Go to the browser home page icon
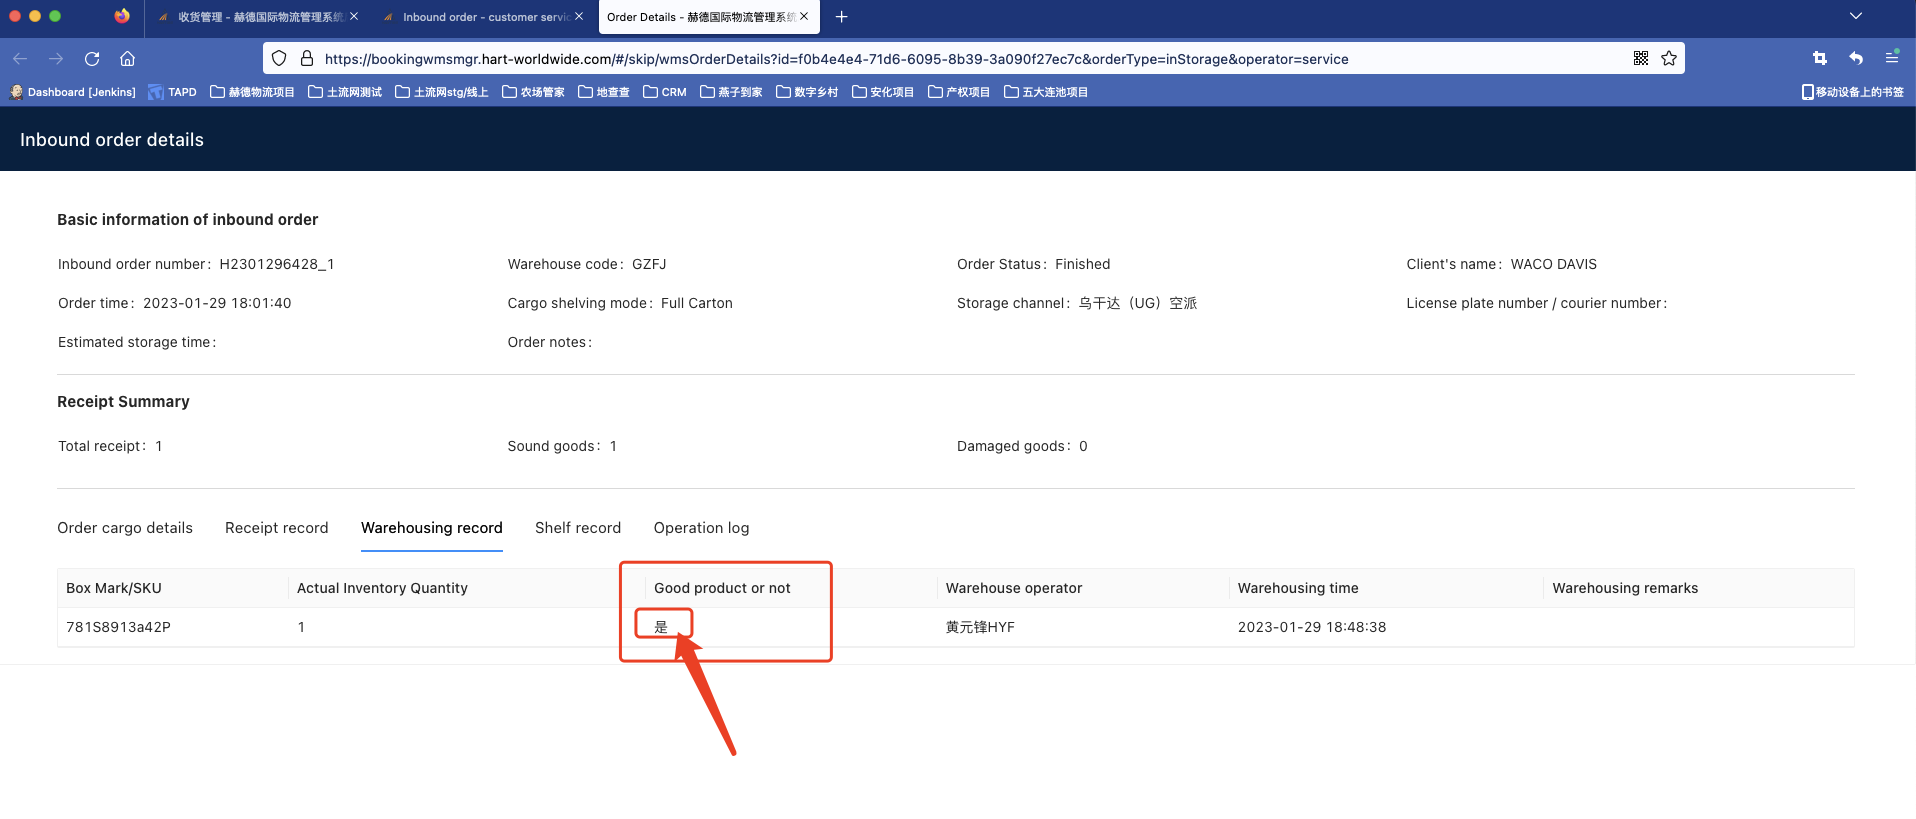This screenshot has width=1916, height=819. (x=127, y=59)
